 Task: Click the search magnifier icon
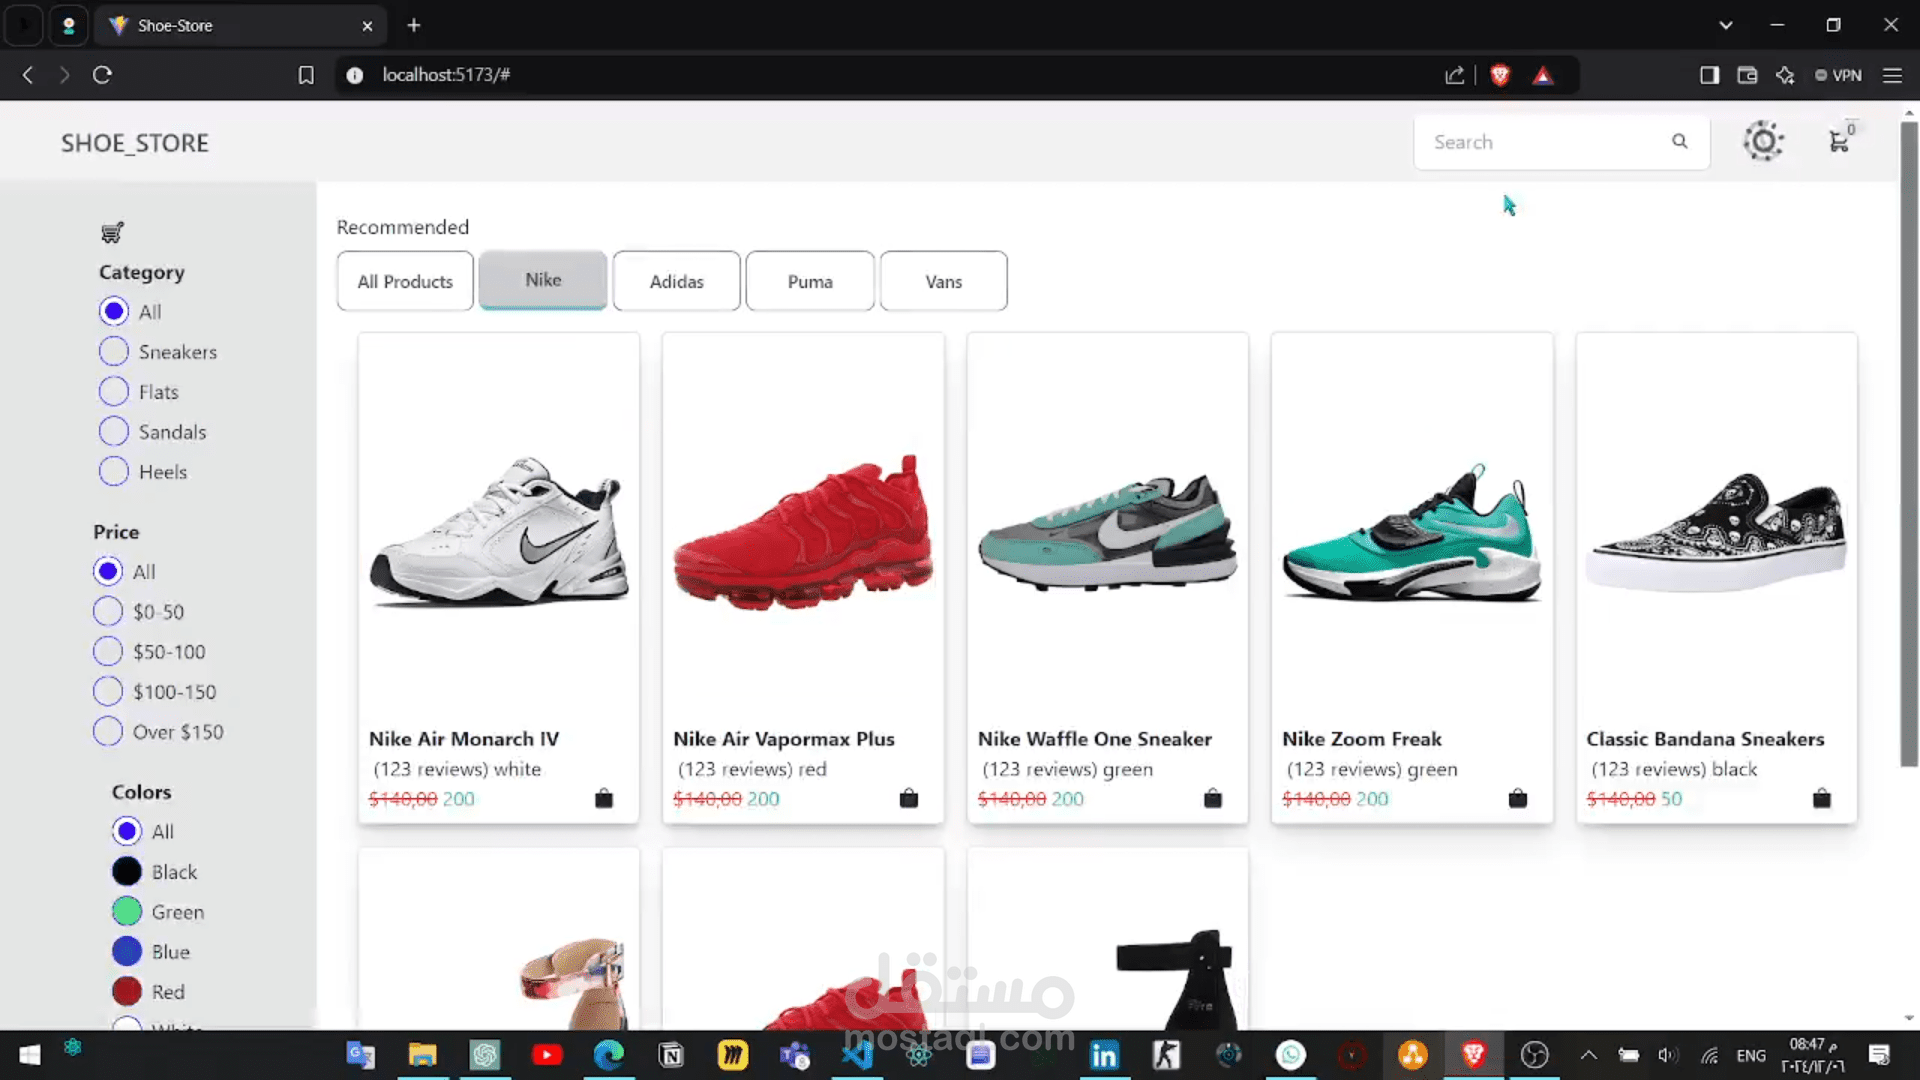click(x=1680, y=141)
